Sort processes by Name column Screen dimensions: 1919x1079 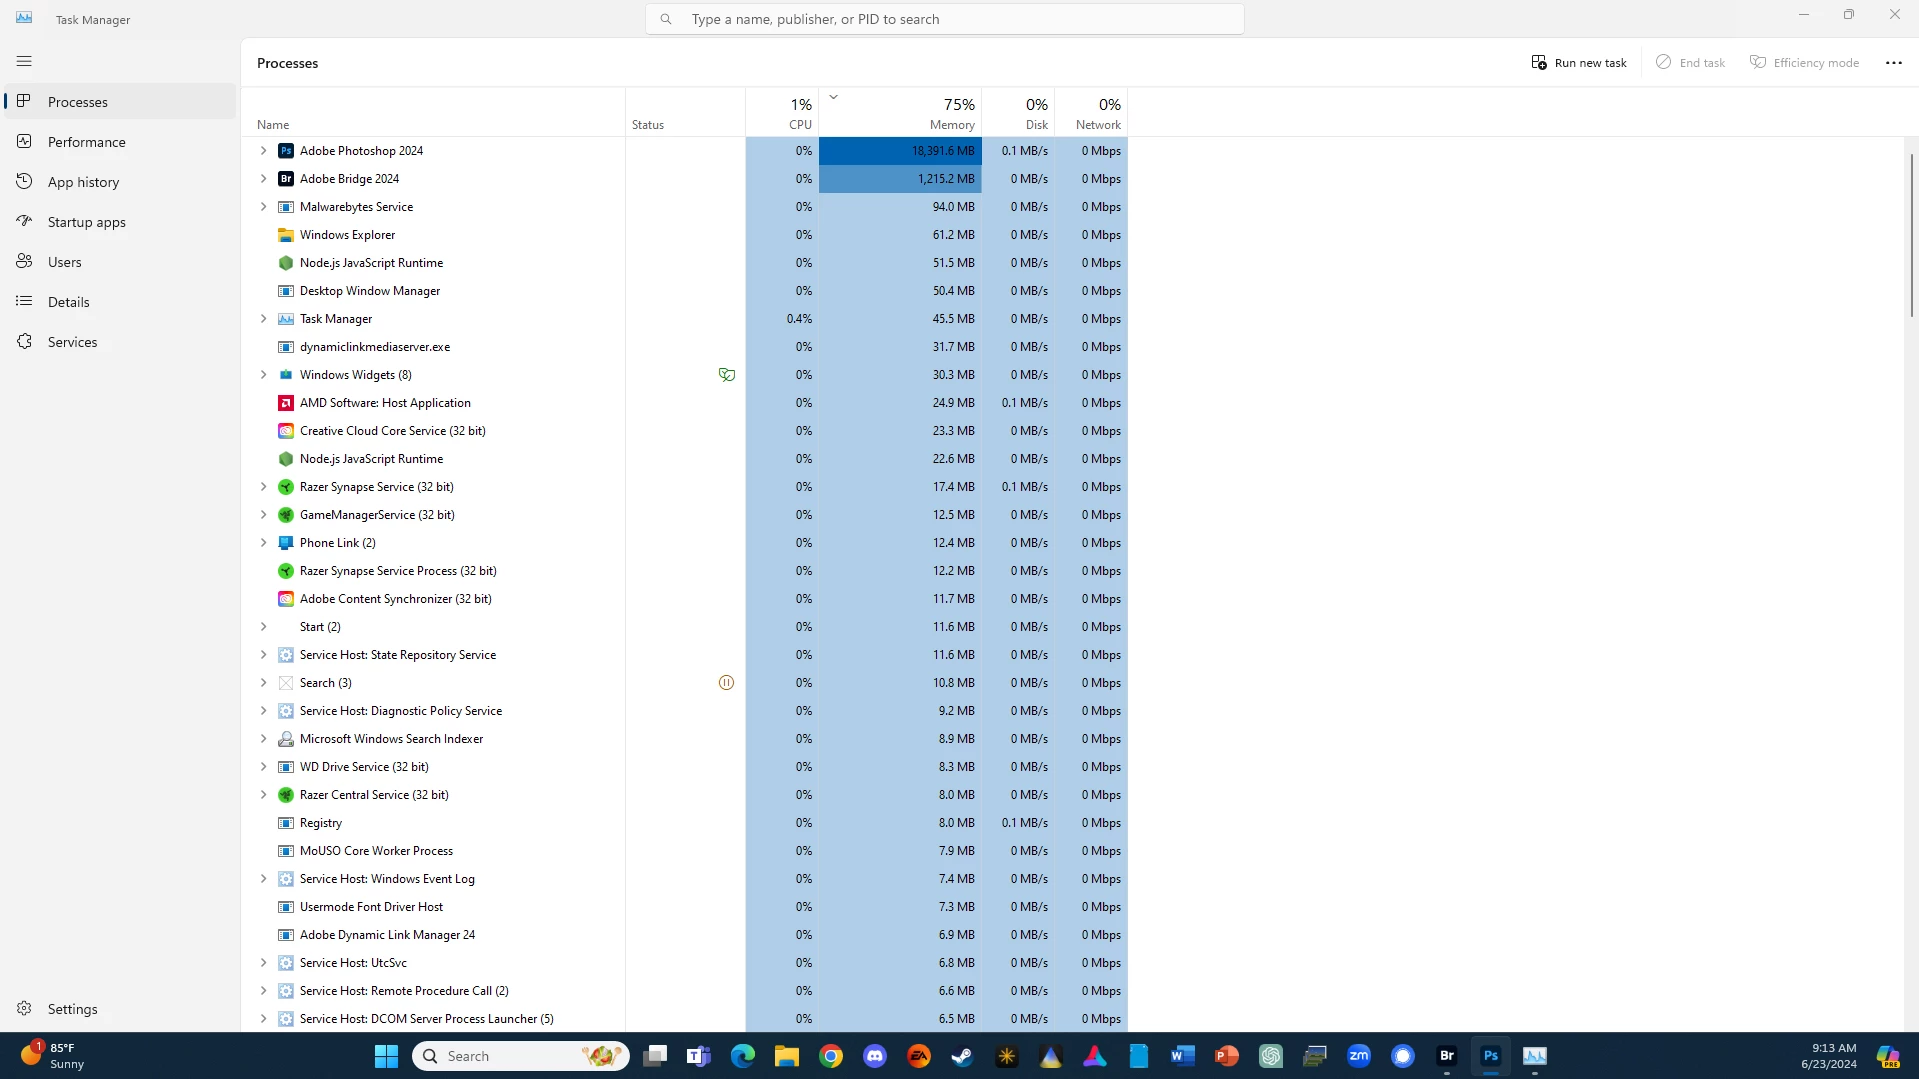click(x=433, y=112)
